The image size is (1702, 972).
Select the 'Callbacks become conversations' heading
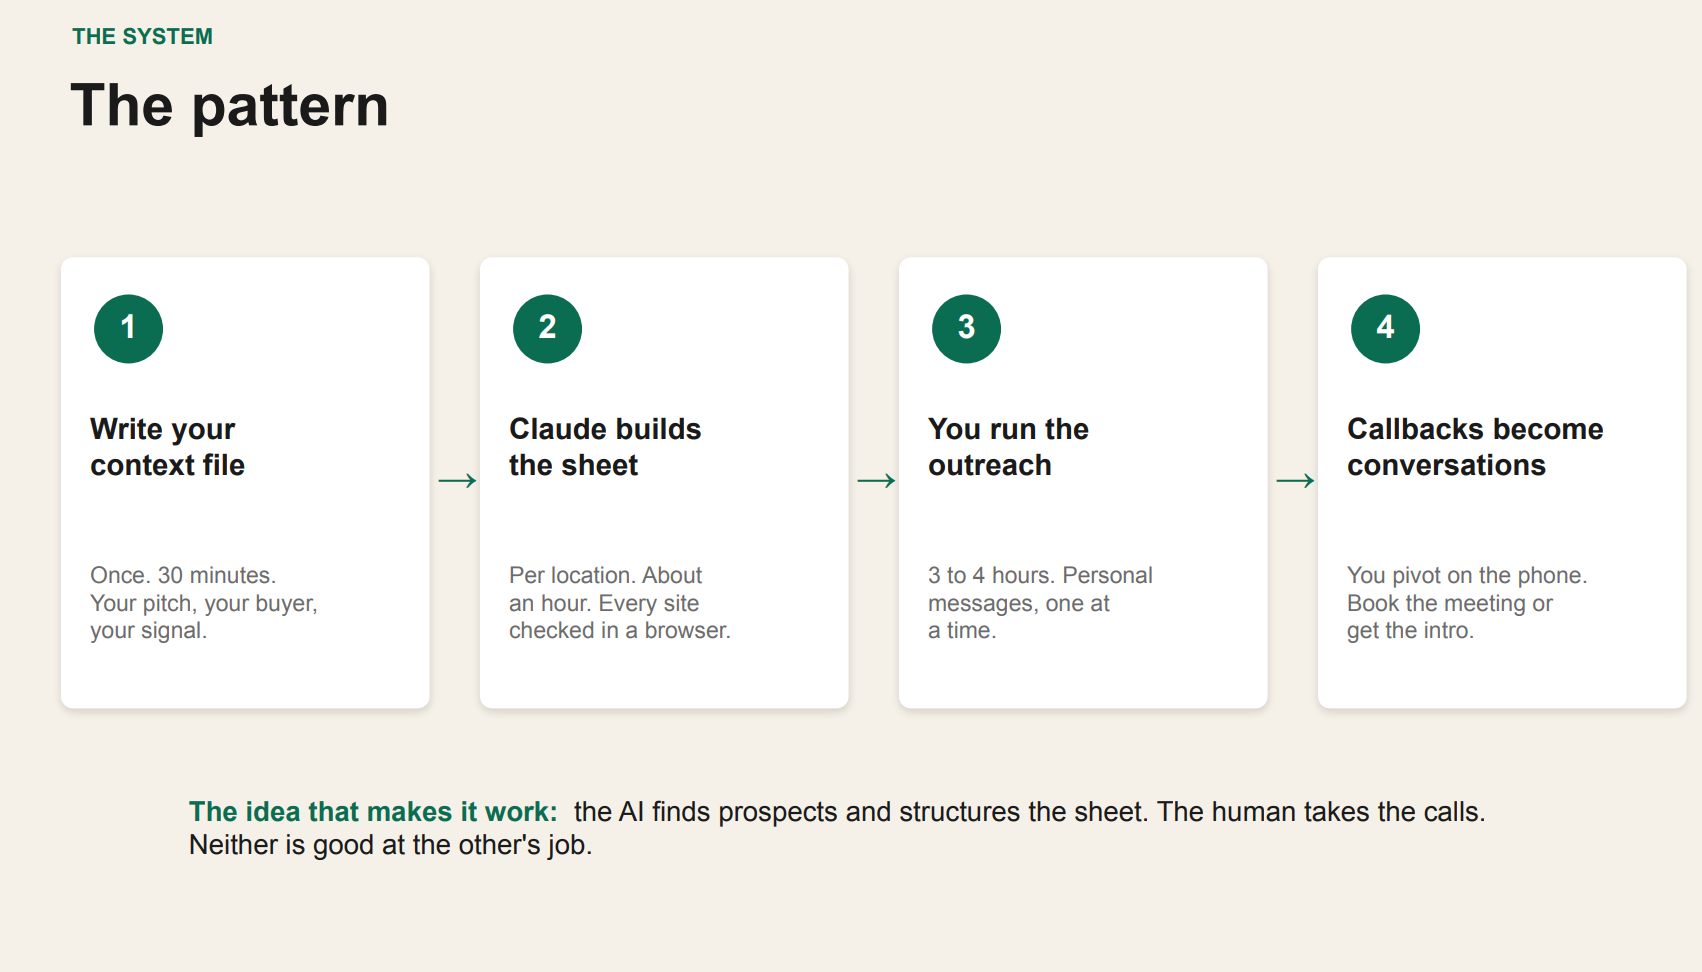pos(1475,447)
